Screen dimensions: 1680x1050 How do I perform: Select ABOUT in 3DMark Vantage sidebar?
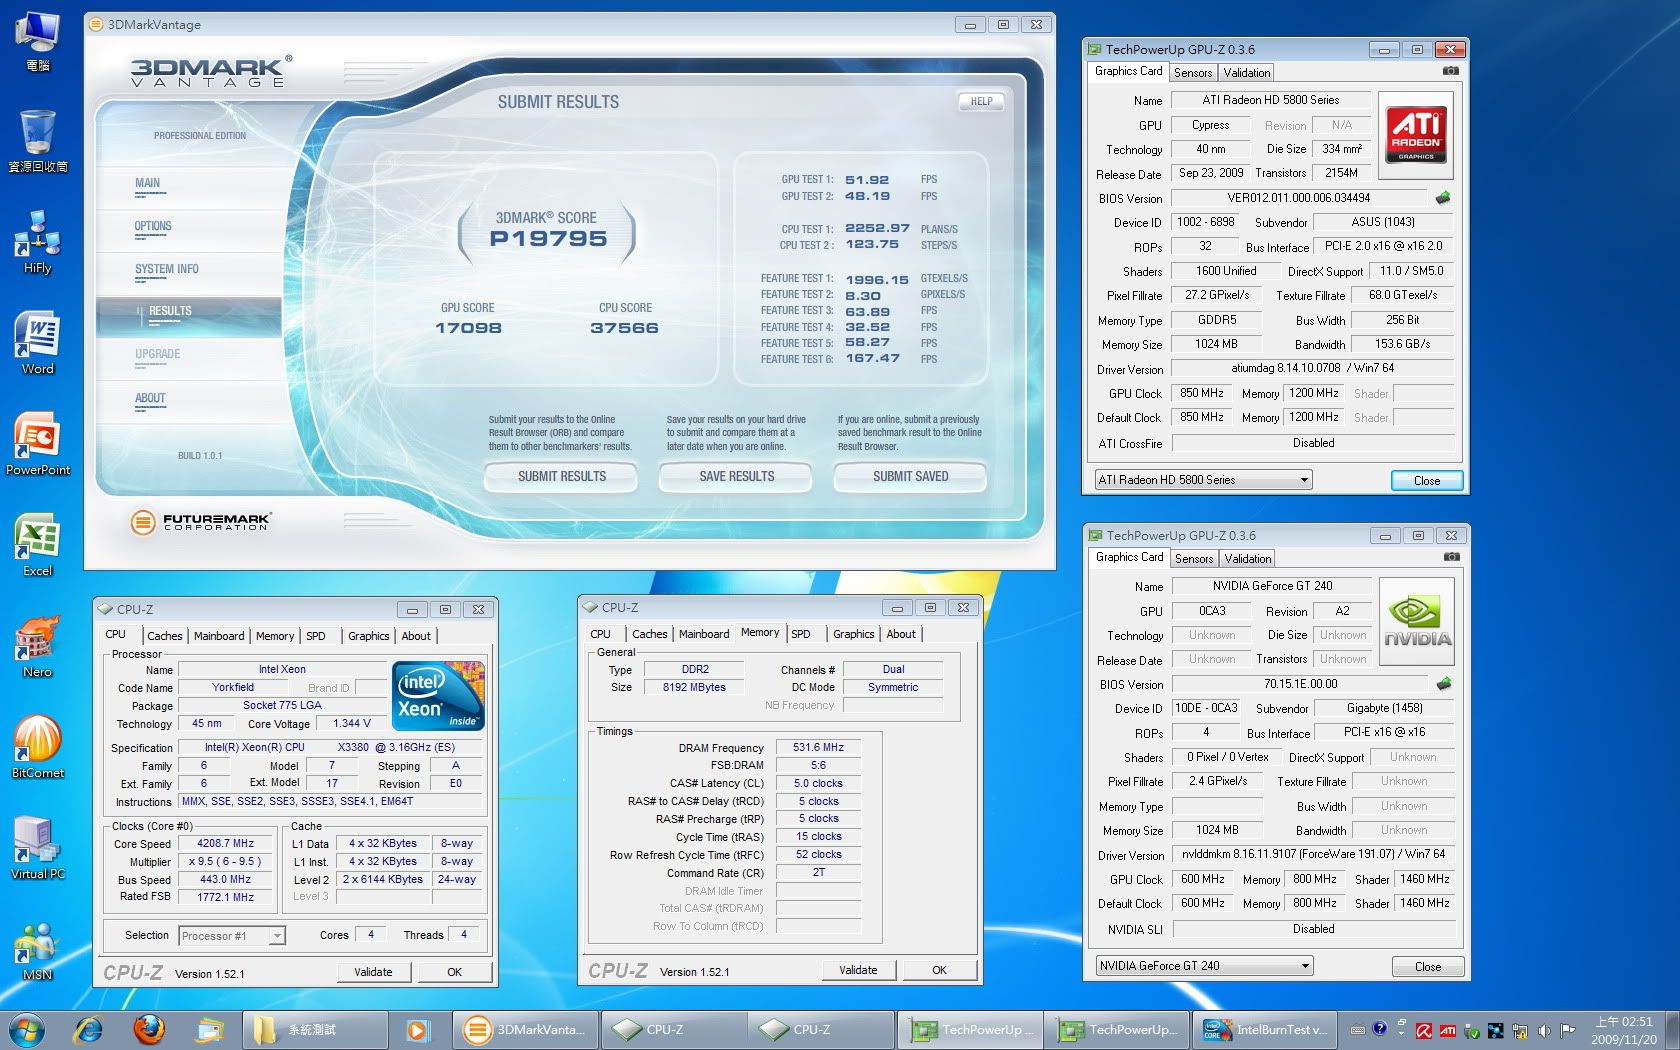pos(150,398)
